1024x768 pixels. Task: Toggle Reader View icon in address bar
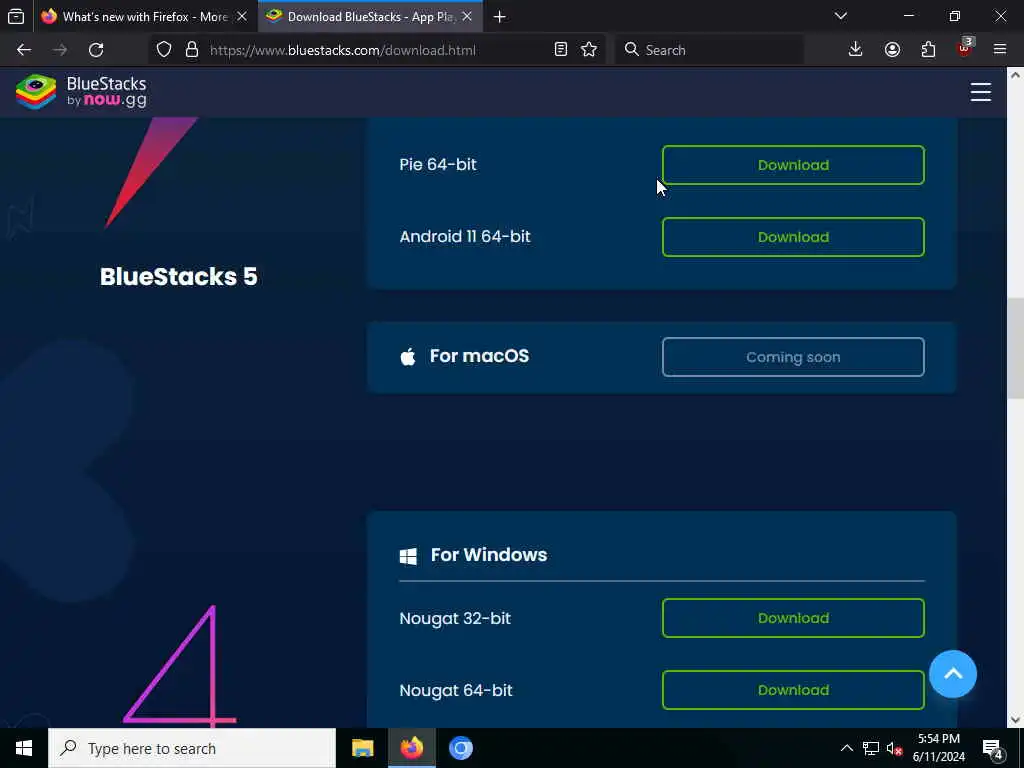(x=560, y=50)
